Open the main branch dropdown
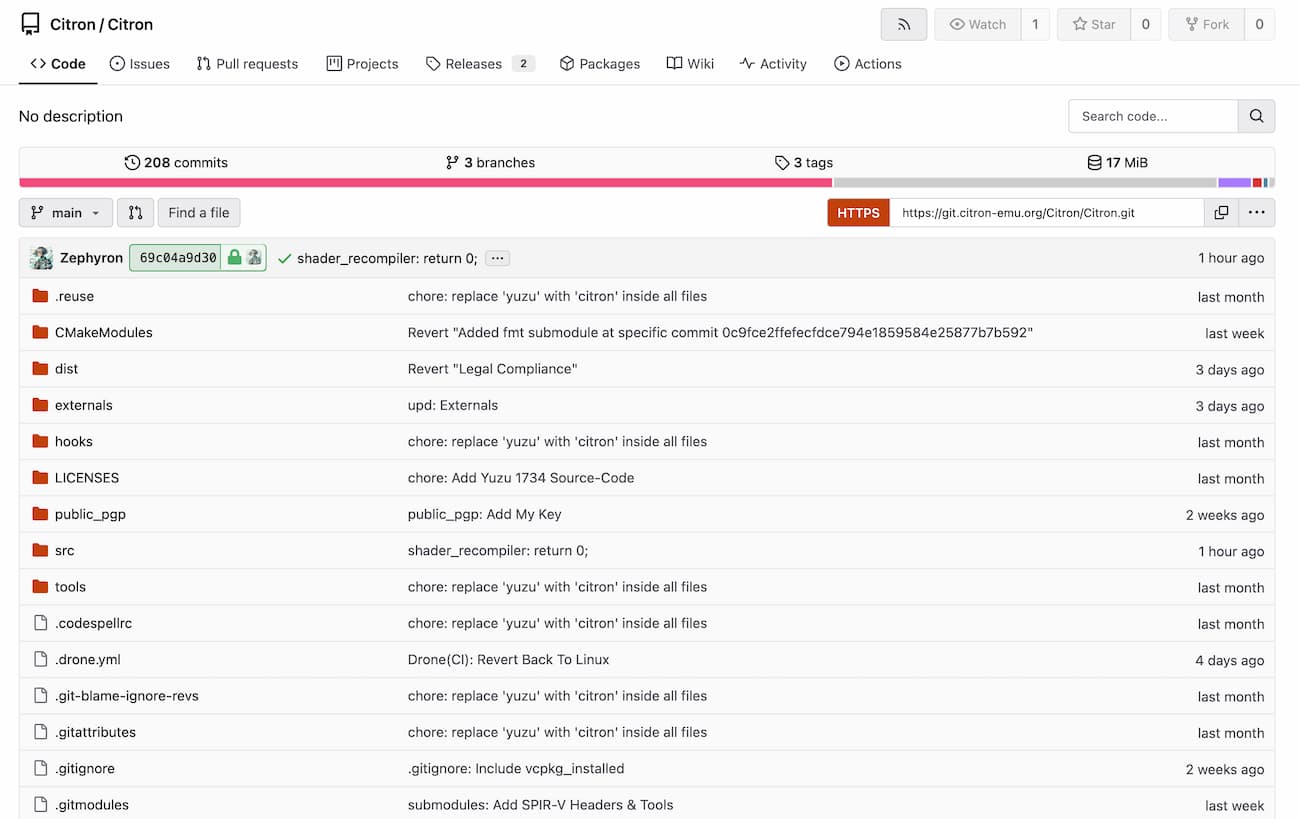This screenshot has height=819, width=1300. (x=66, y=213)
